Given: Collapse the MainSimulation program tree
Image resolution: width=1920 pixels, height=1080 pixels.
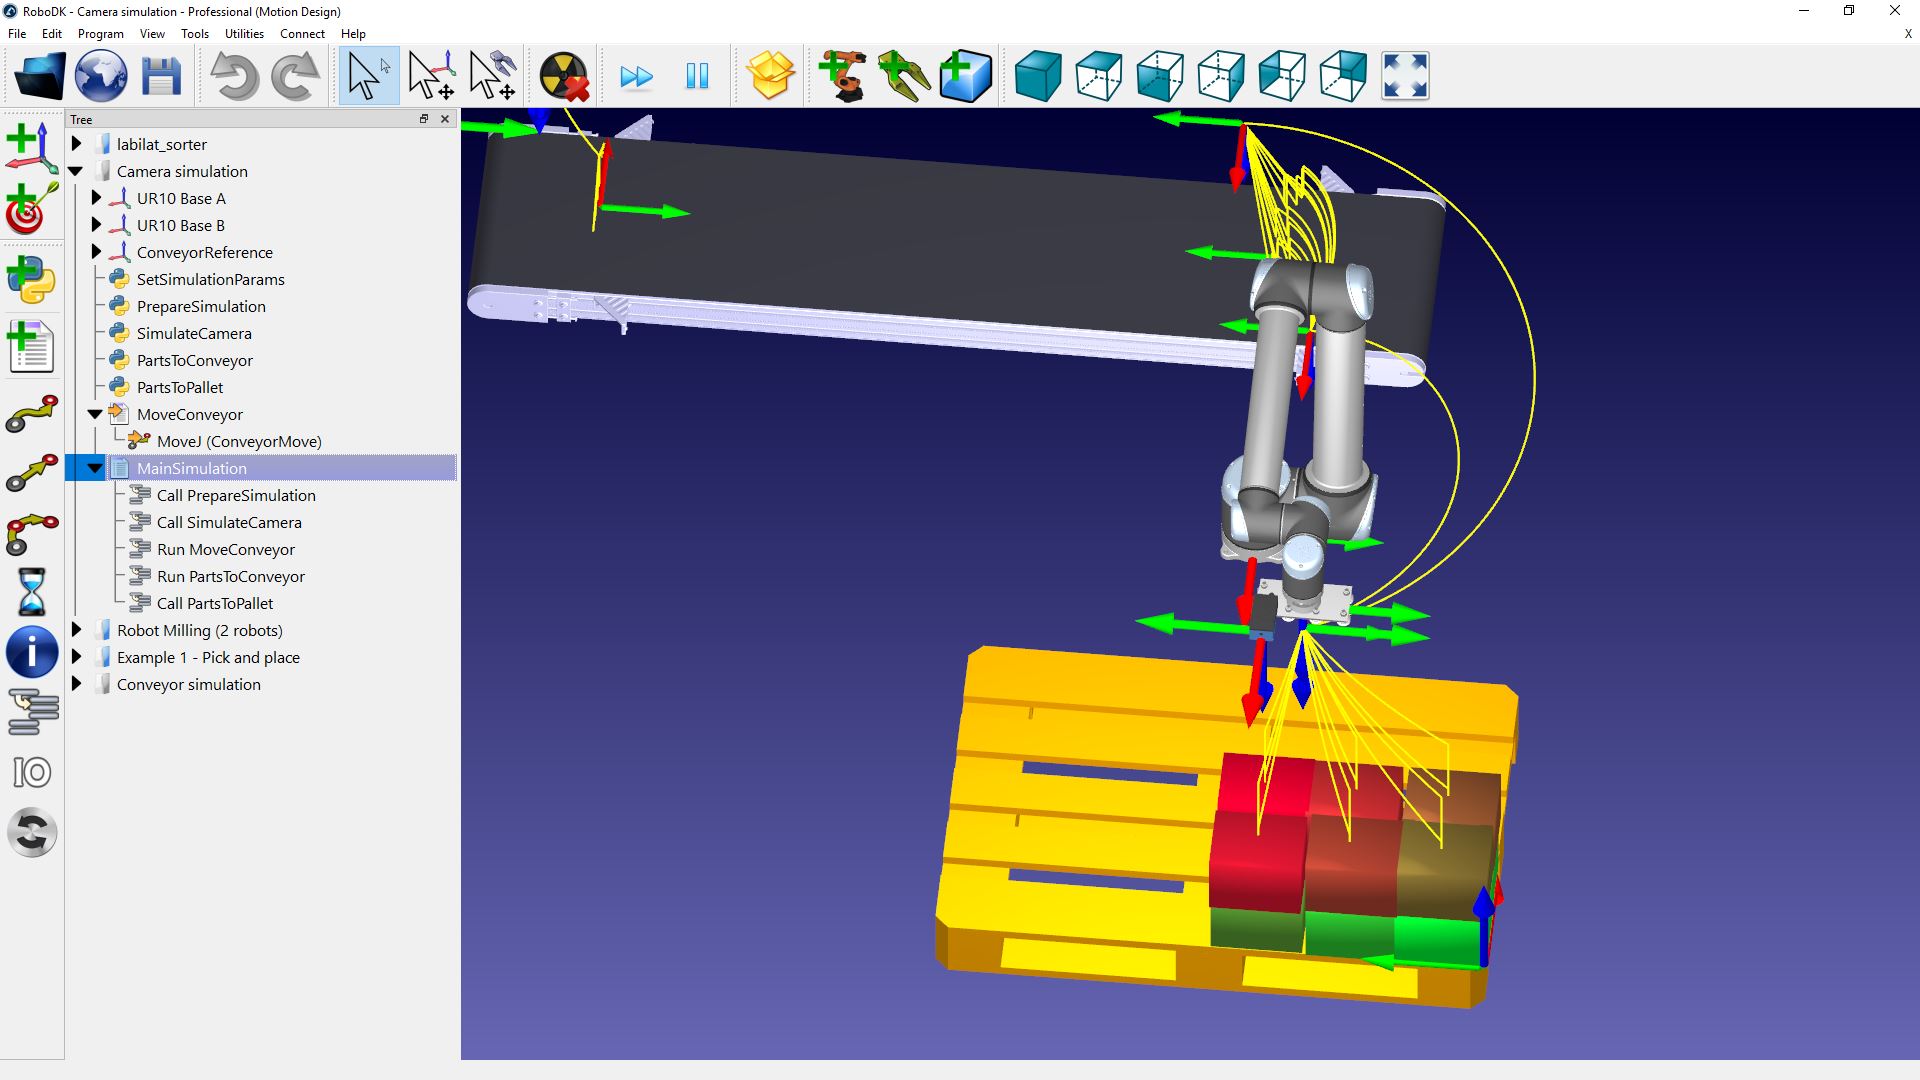Looking at the screenshot, I should (x=95, y=468).
